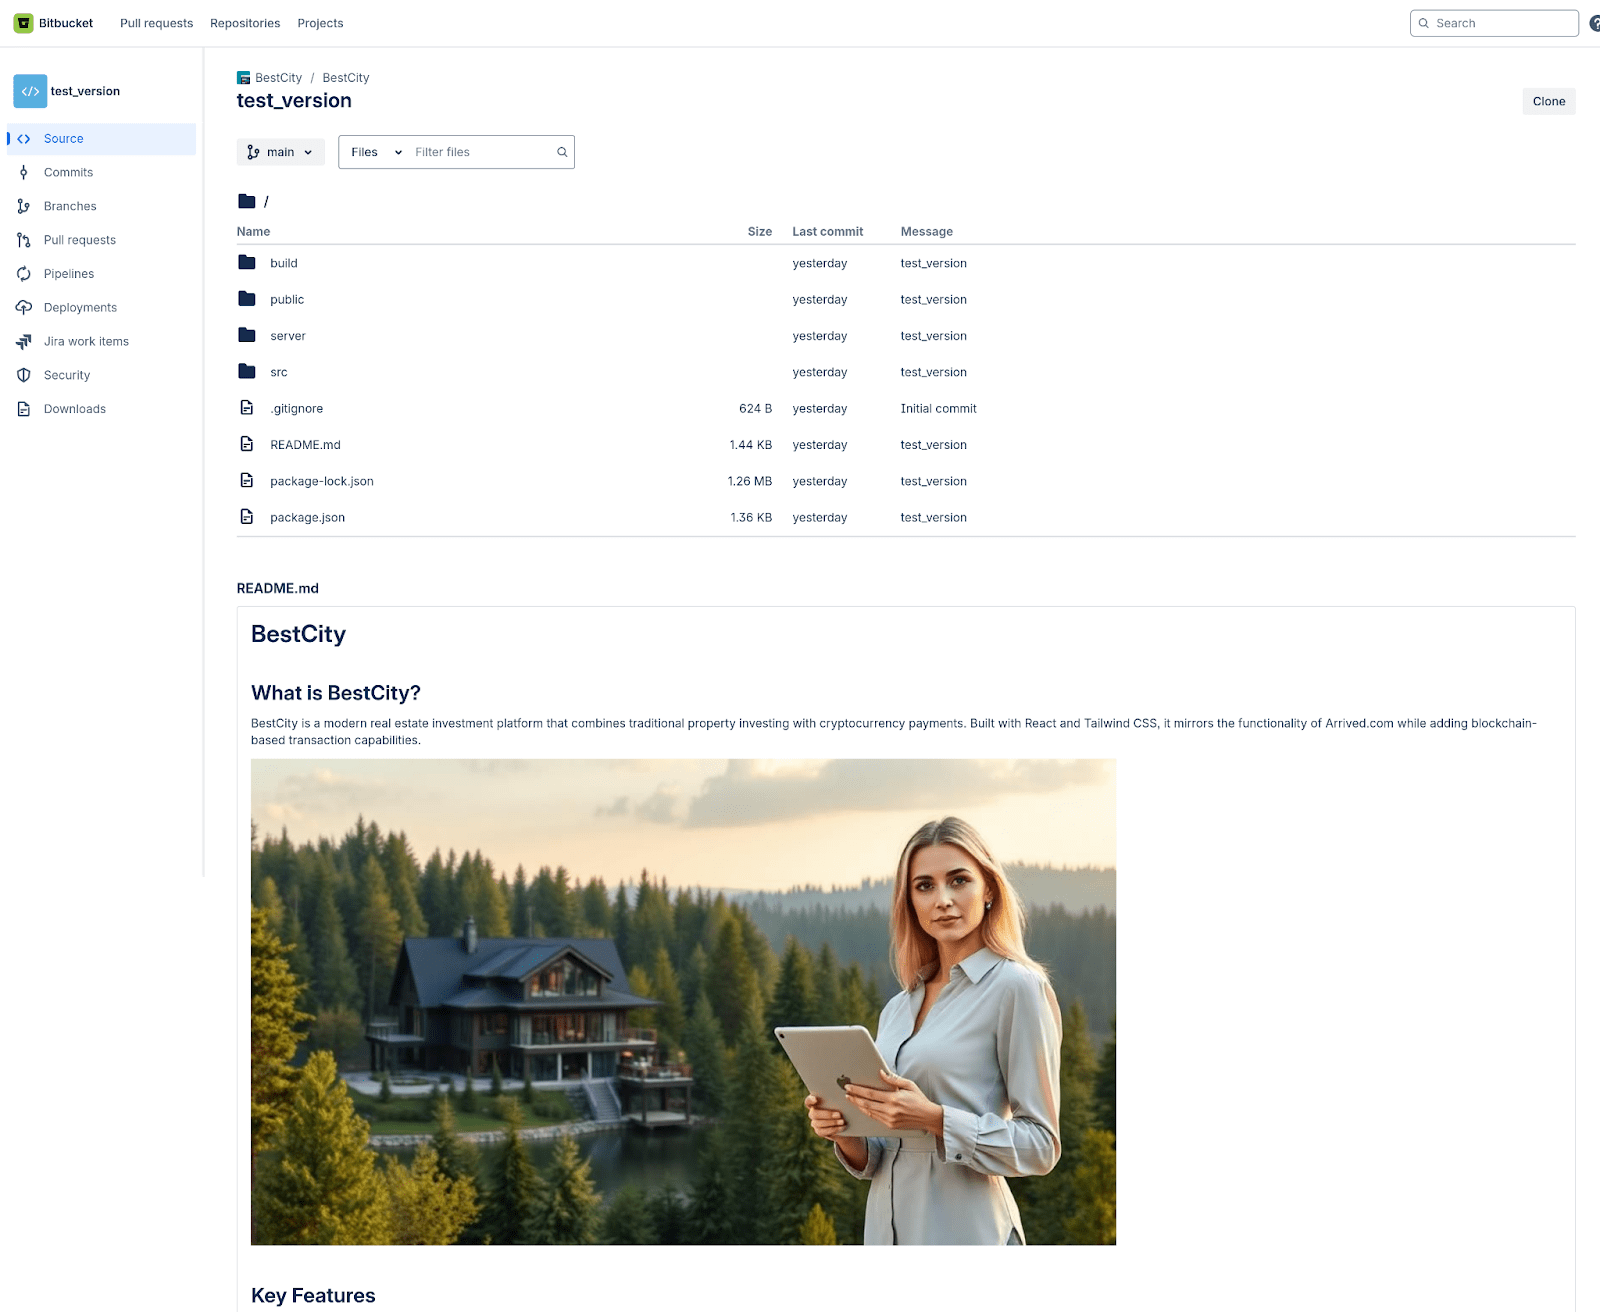Expand the main branch dropdown
The image size is (1600, 1312).
[x=280, y=153]
